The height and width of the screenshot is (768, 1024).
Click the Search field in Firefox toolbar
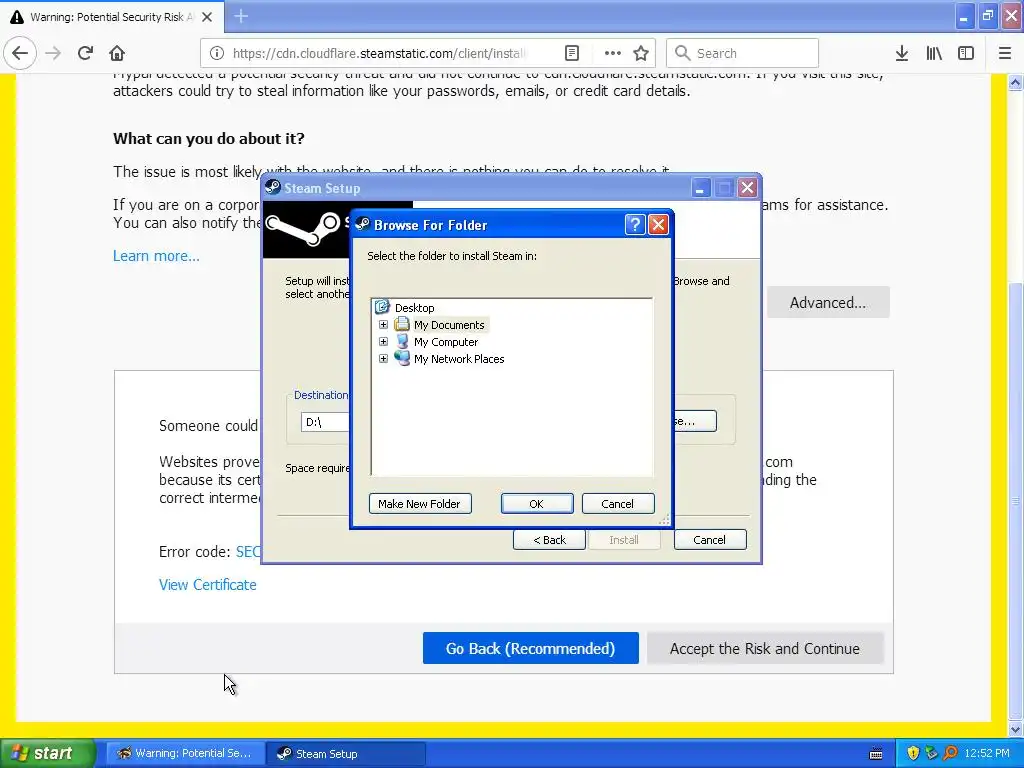coord(742,53)
